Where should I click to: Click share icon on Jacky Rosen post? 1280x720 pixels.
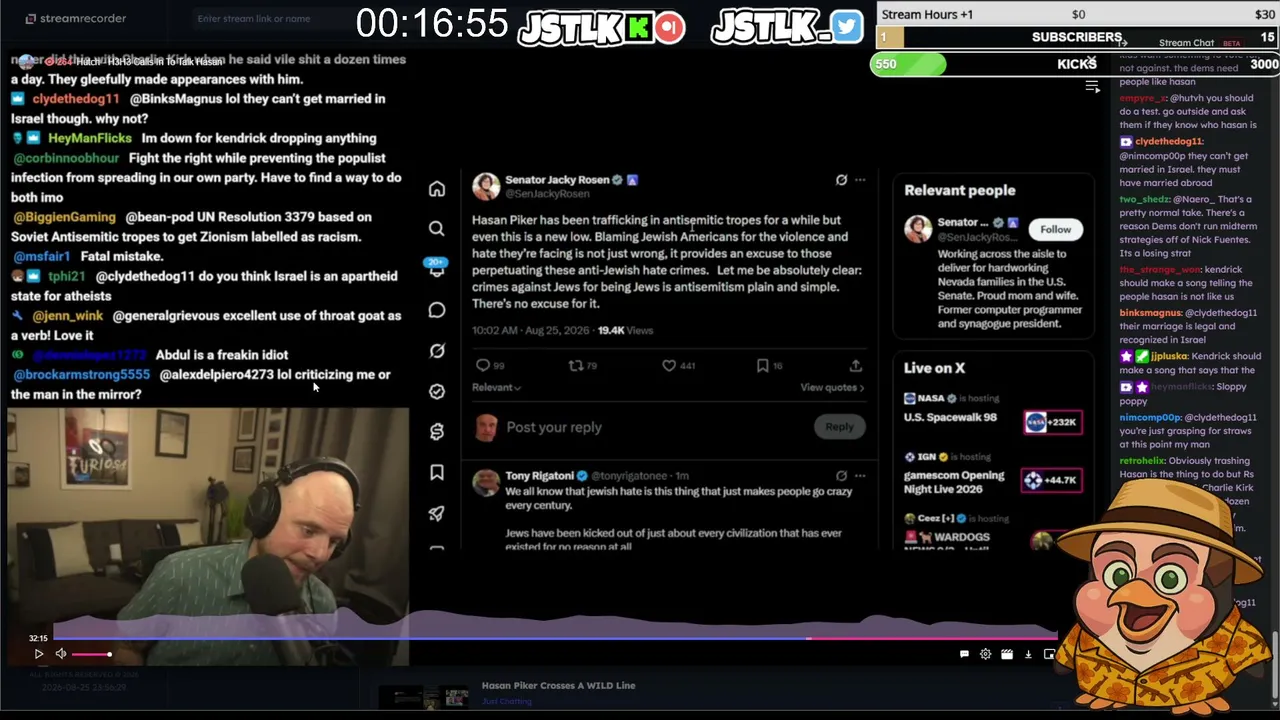click(856, 366)
